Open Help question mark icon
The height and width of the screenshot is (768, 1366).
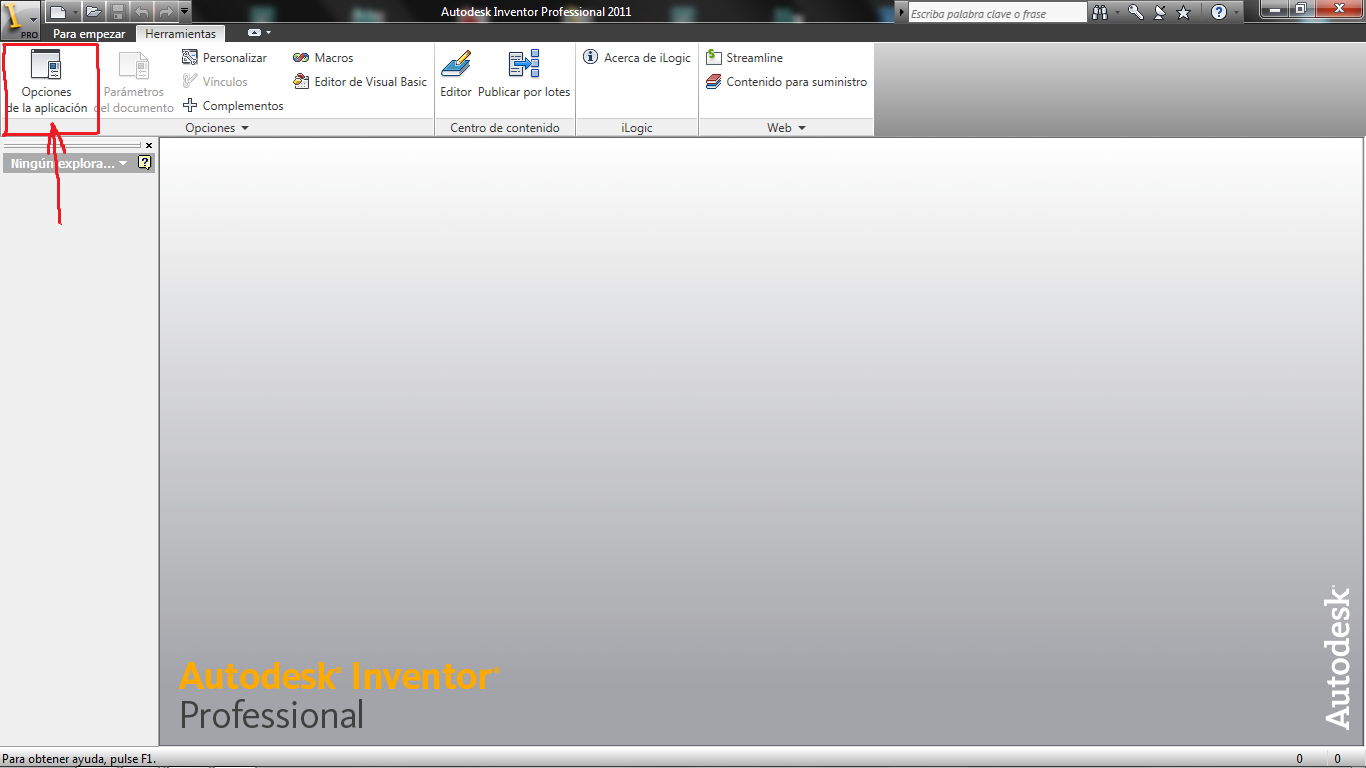pyautogui.click(x=1218, y=12)
